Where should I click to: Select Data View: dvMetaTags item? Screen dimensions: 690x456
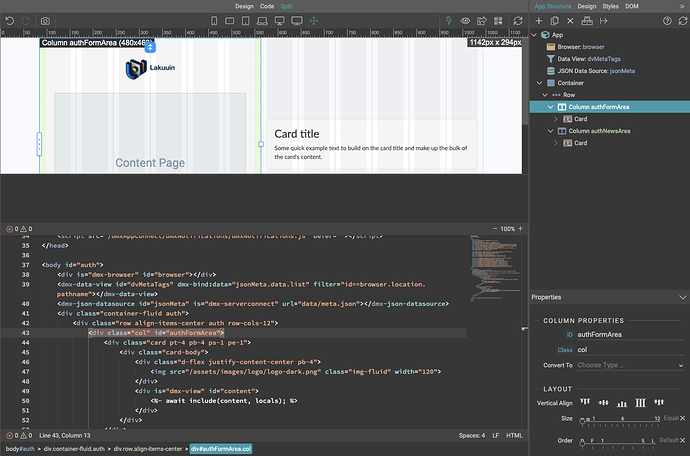(583, 59)
